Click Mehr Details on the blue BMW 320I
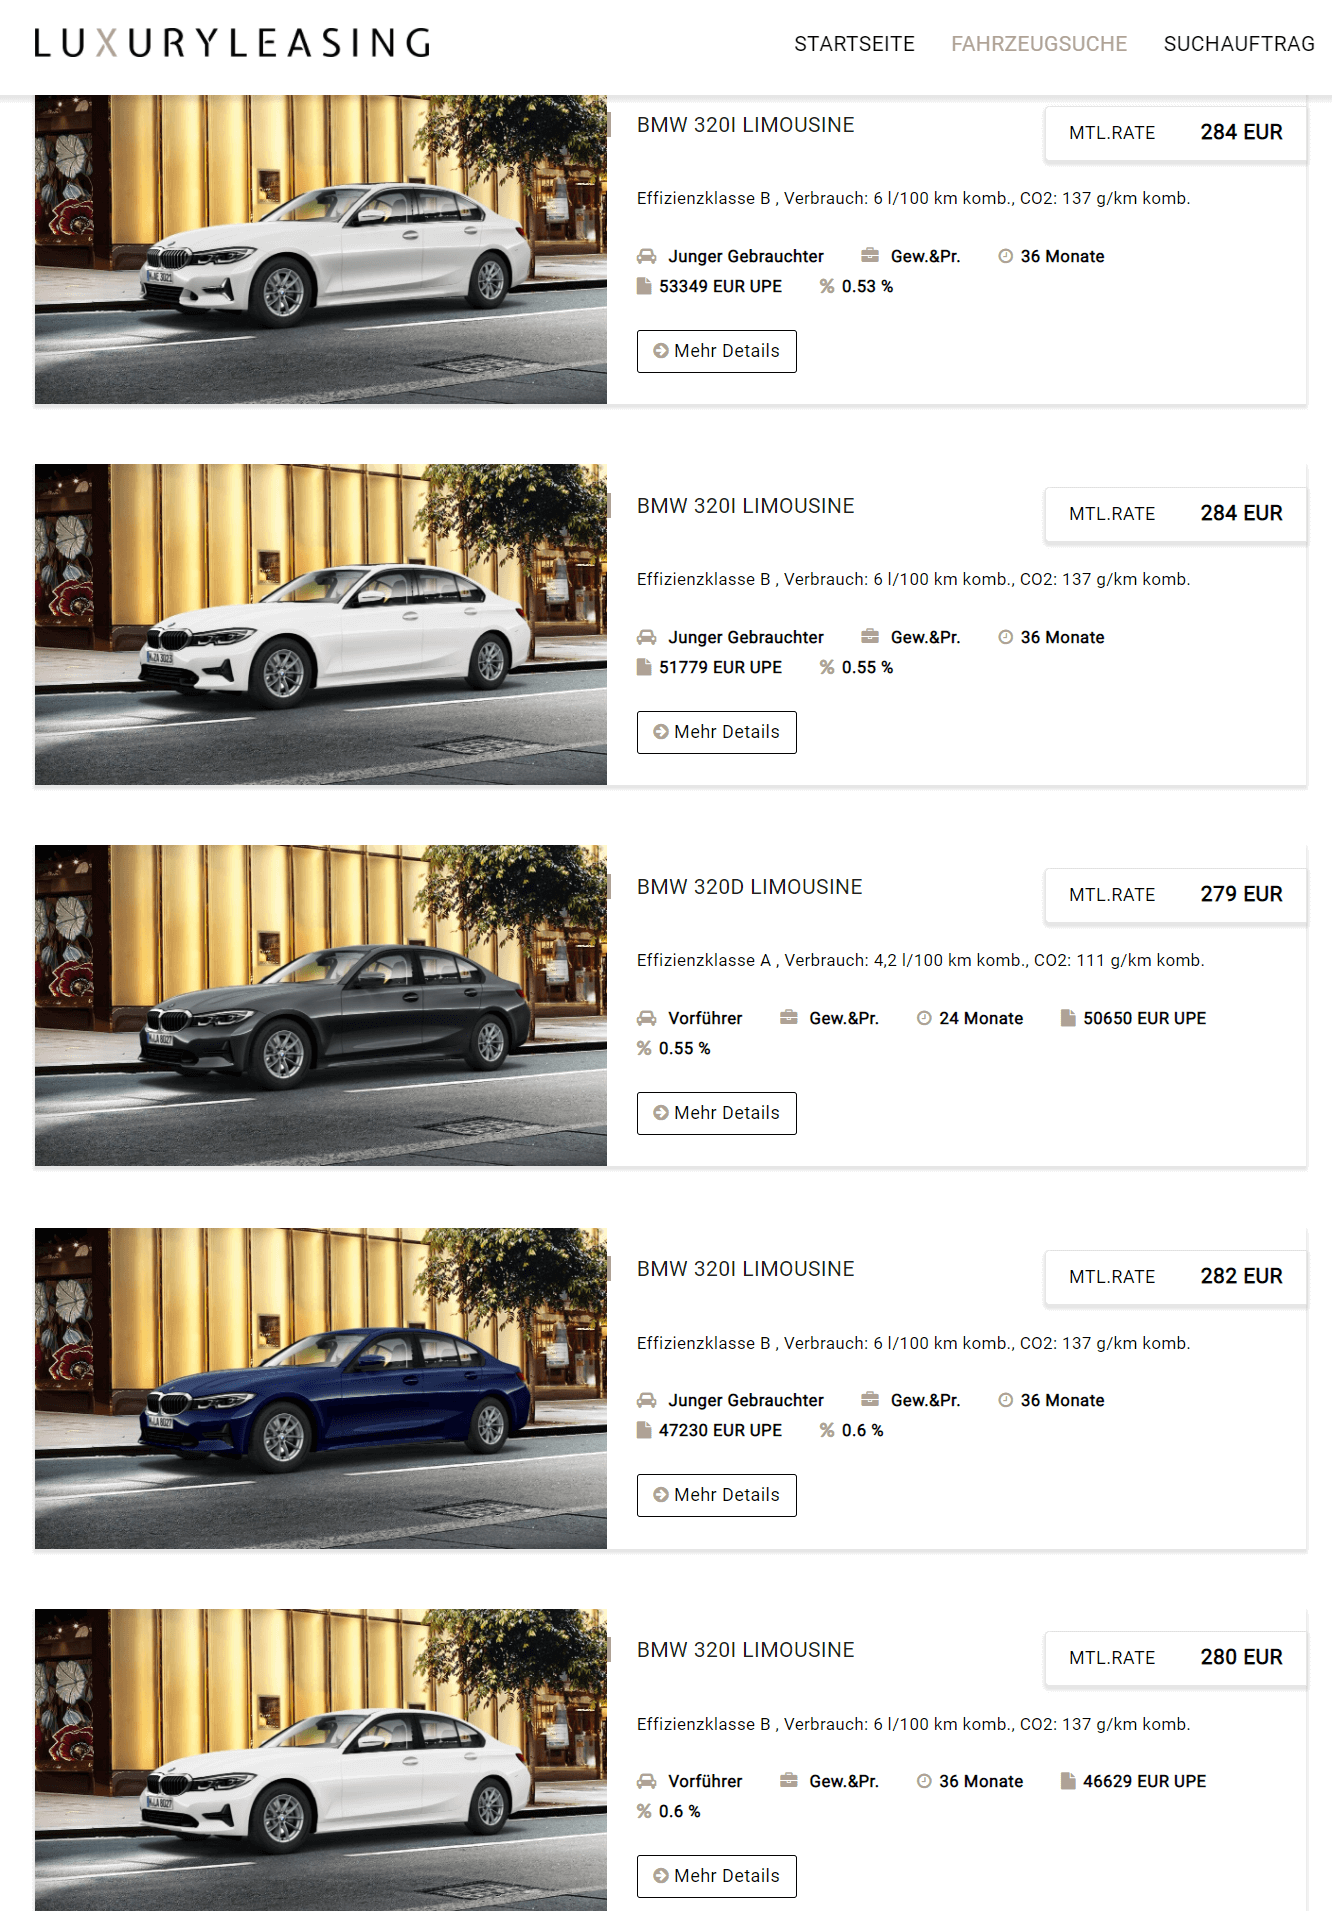Image resolution: width=1332 pixels, height=1911 pixels. coord(717,1495)
